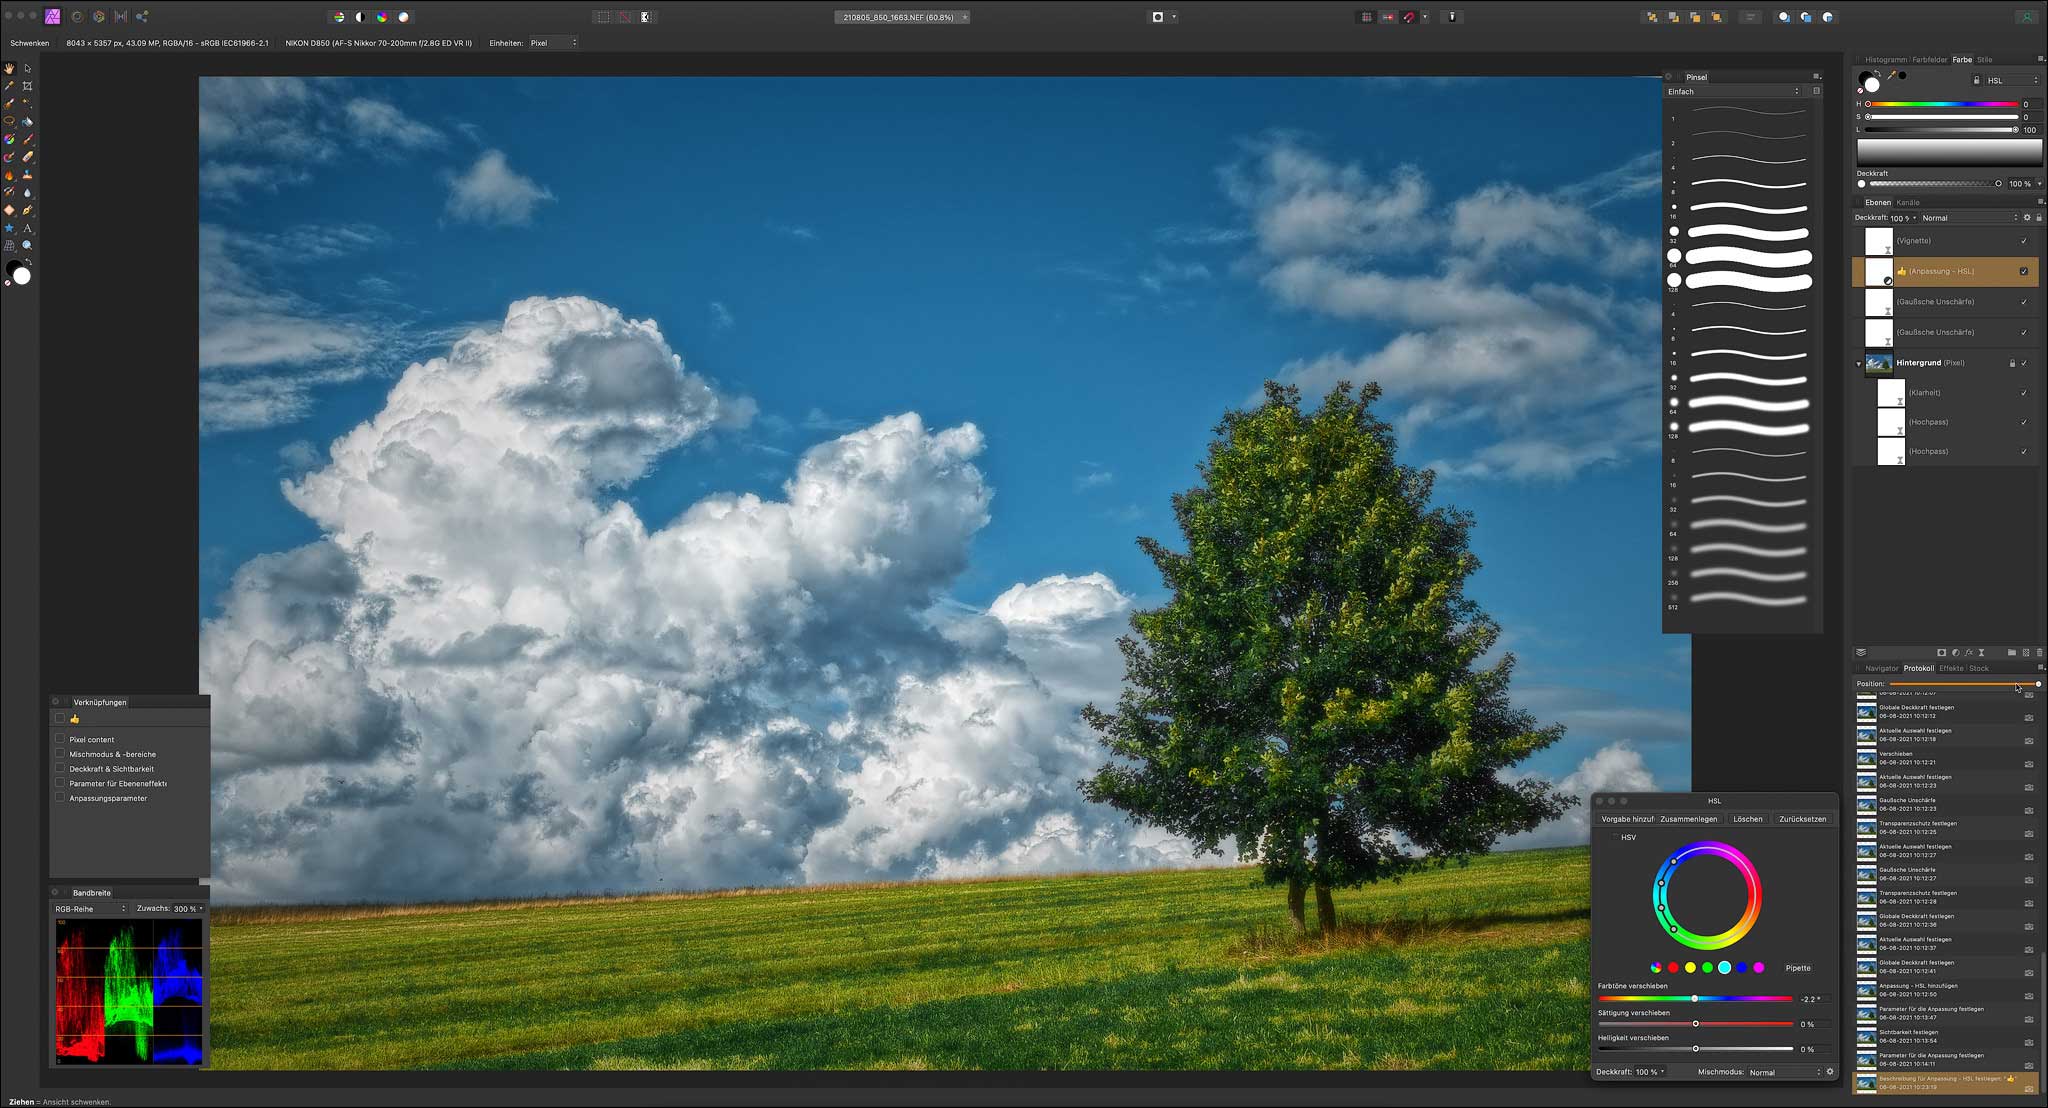Pick the artistic text tool
Screen dimensions: 2048x1108
[27, 229]
